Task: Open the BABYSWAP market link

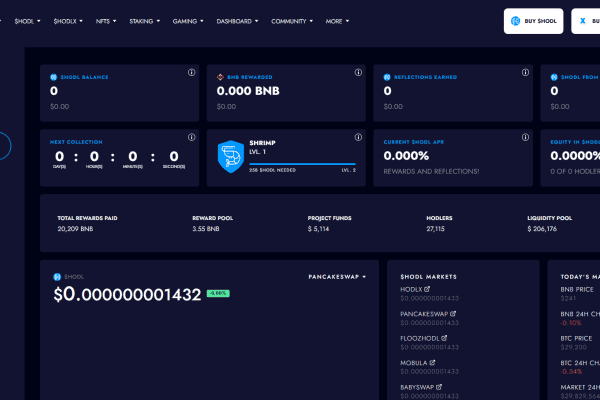Action: 421,387
